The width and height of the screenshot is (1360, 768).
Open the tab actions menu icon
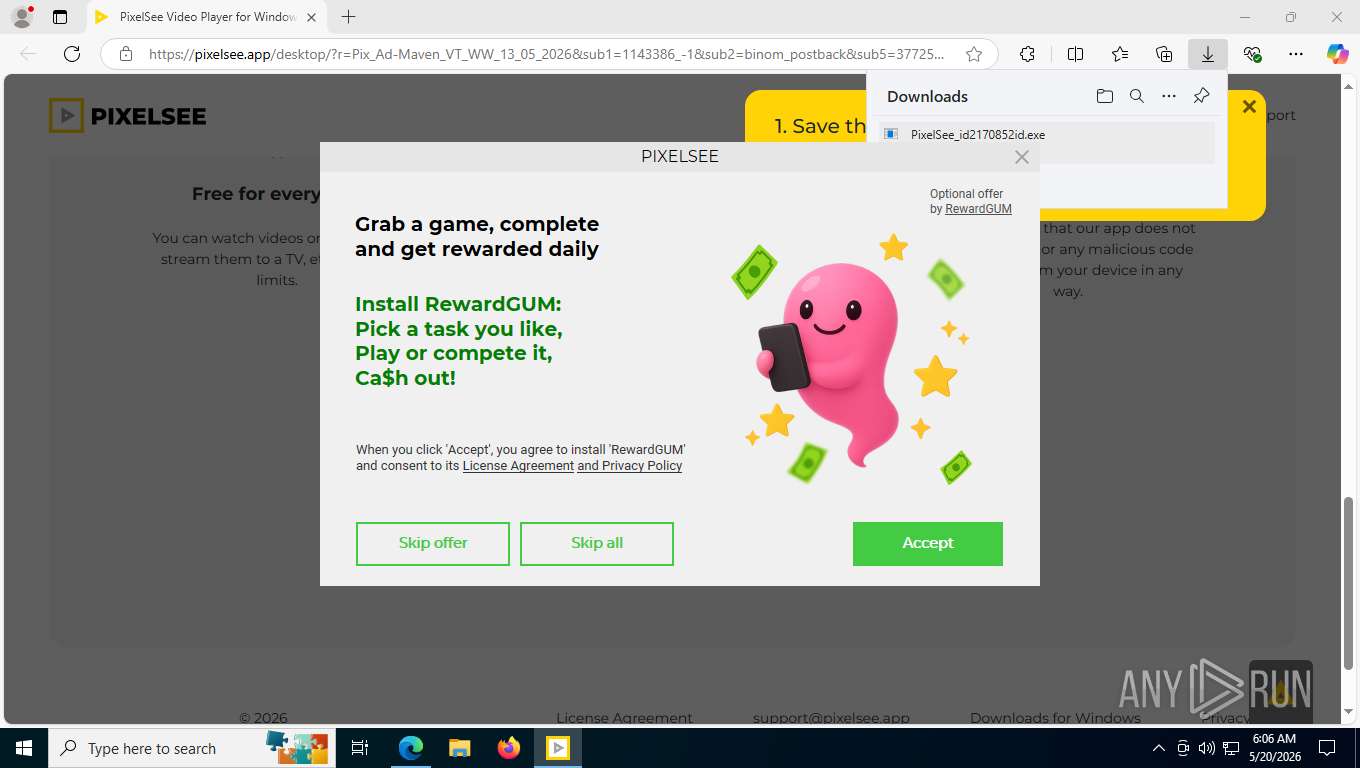60,17
